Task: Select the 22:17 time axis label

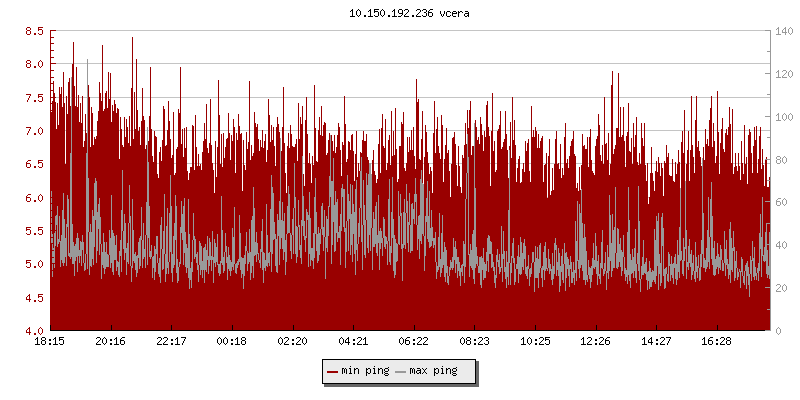Action: 171,342
